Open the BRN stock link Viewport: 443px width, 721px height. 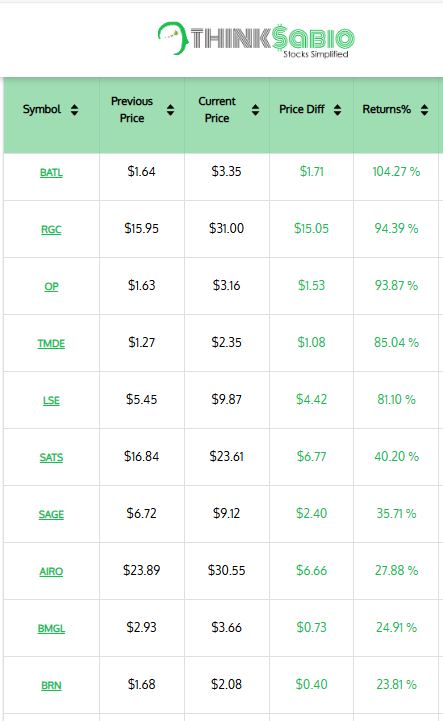pos(51,686)
